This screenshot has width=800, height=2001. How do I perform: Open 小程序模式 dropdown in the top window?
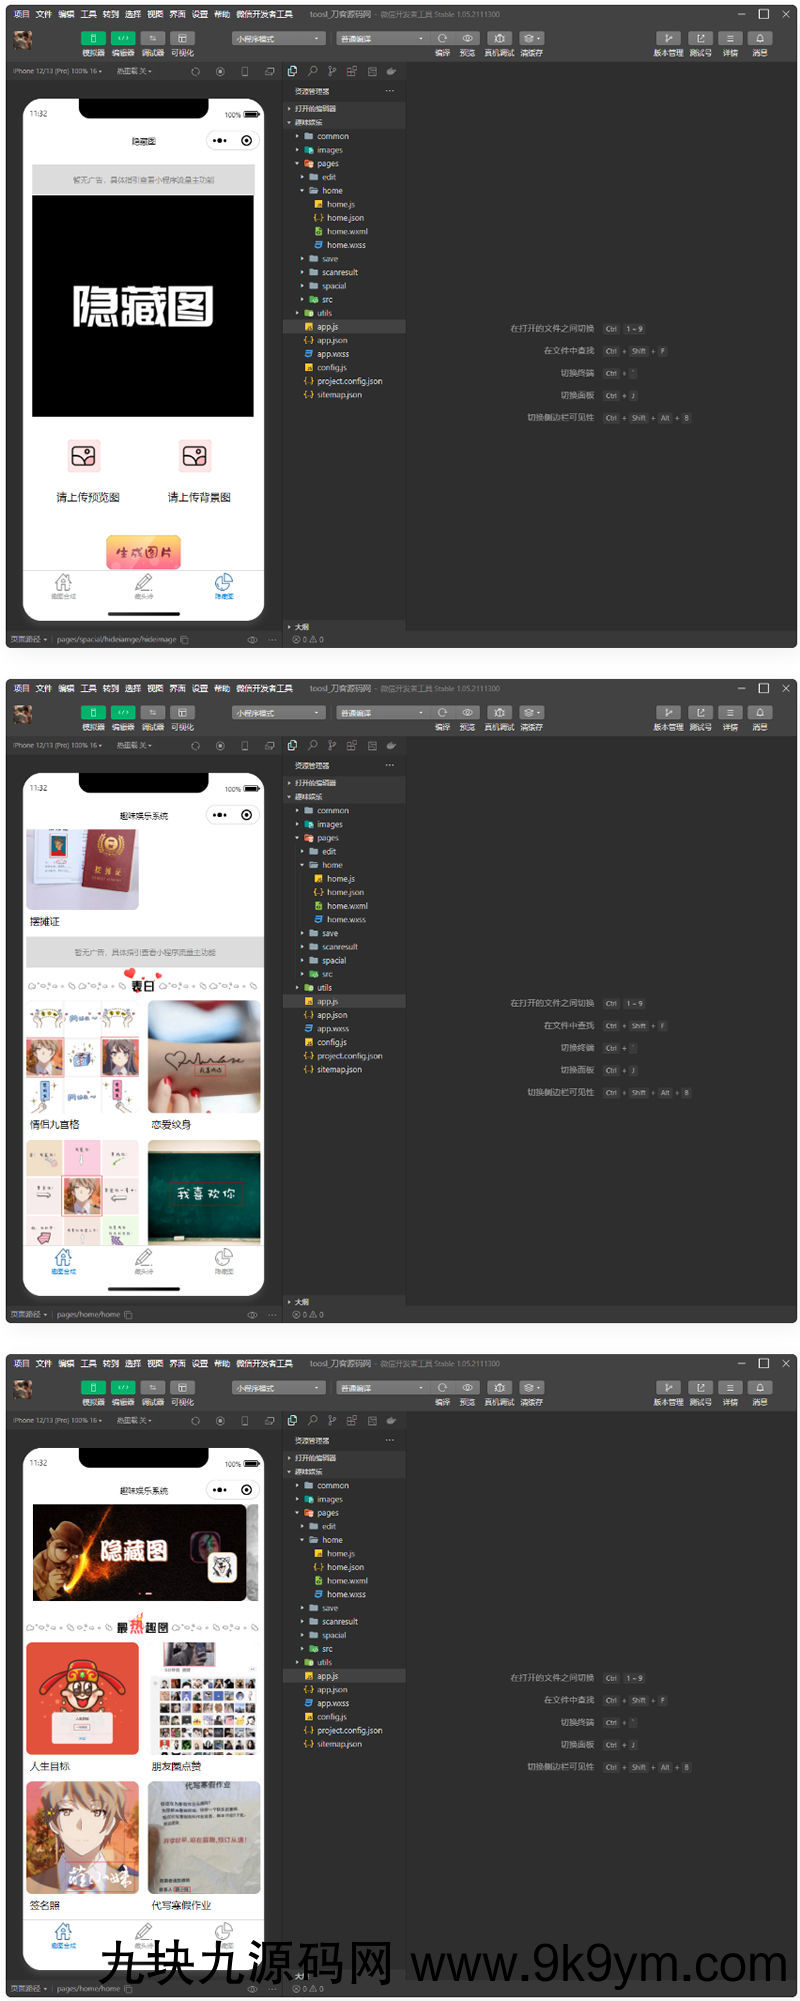279,39
